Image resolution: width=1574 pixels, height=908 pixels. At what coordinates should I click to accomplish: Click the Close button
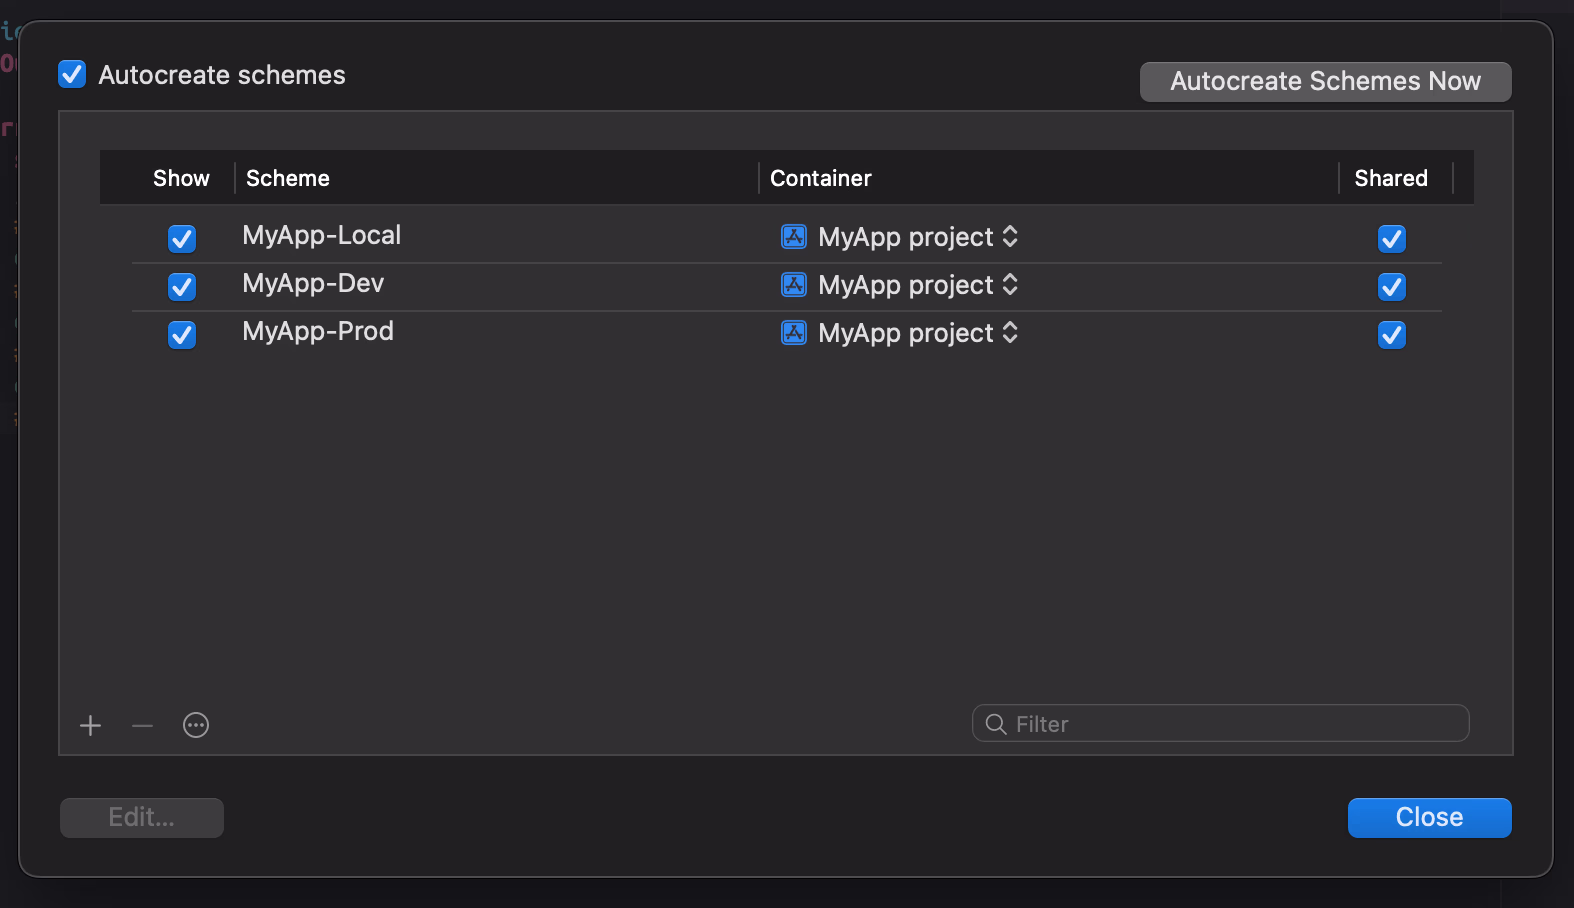[1429, 817]
